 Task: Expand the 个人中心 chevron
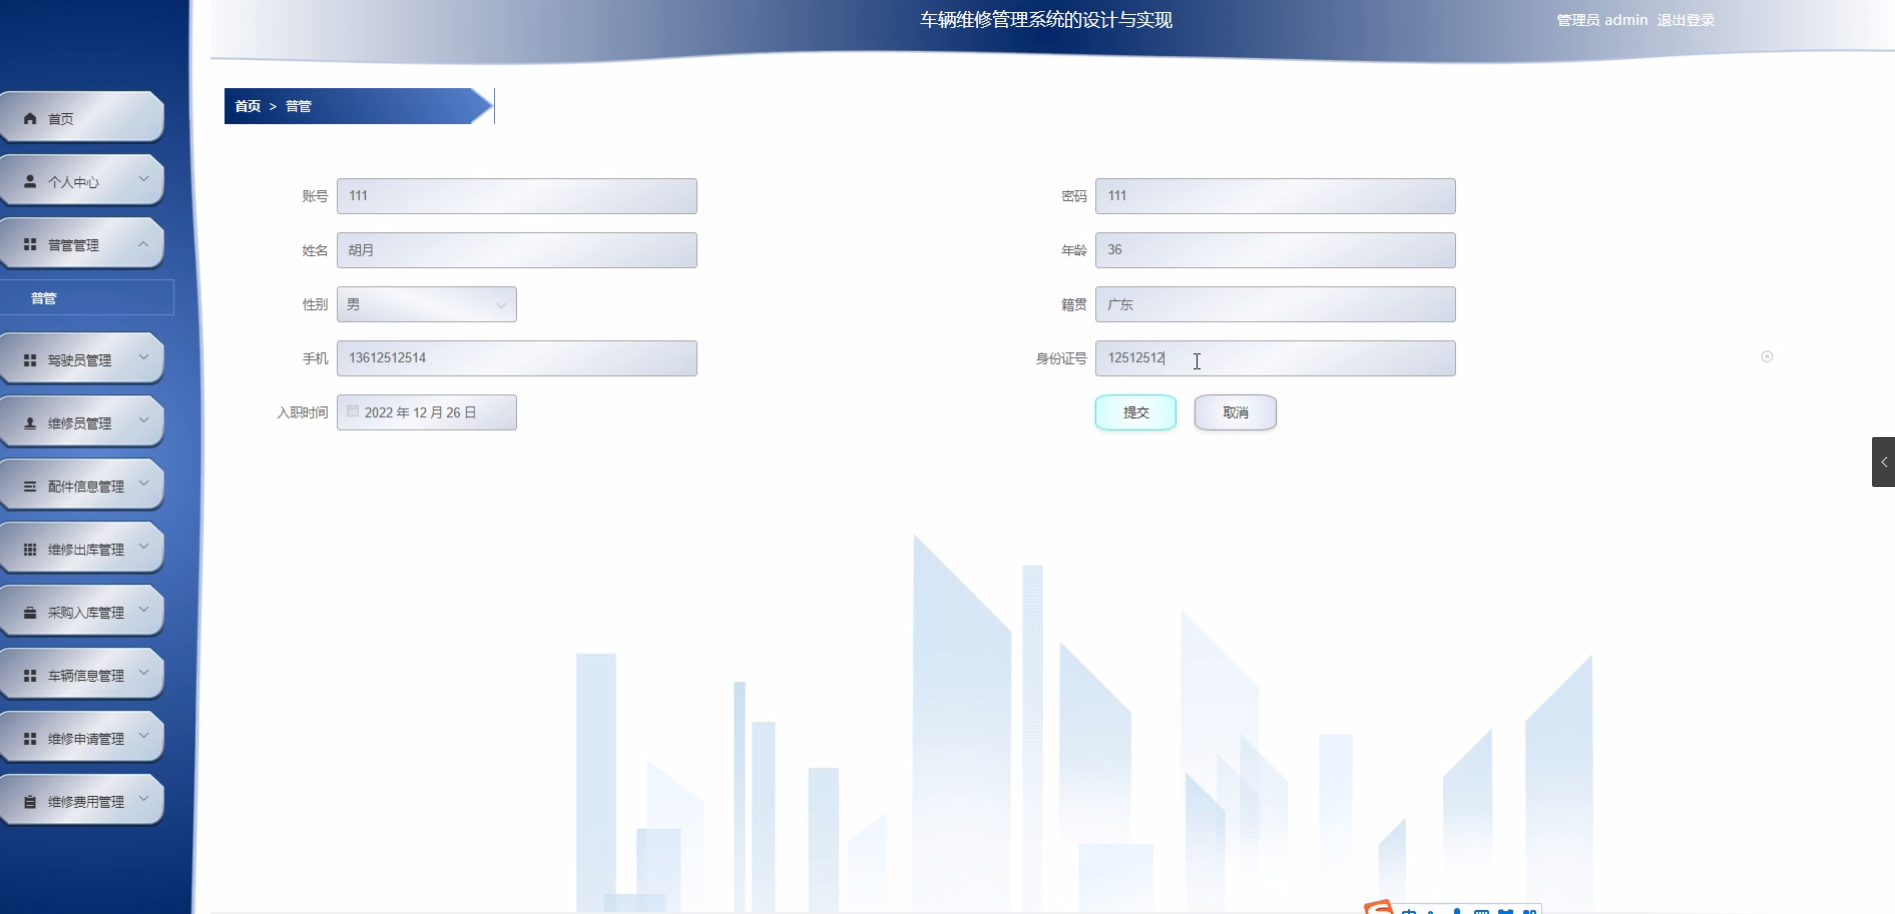tap(144, 179)
